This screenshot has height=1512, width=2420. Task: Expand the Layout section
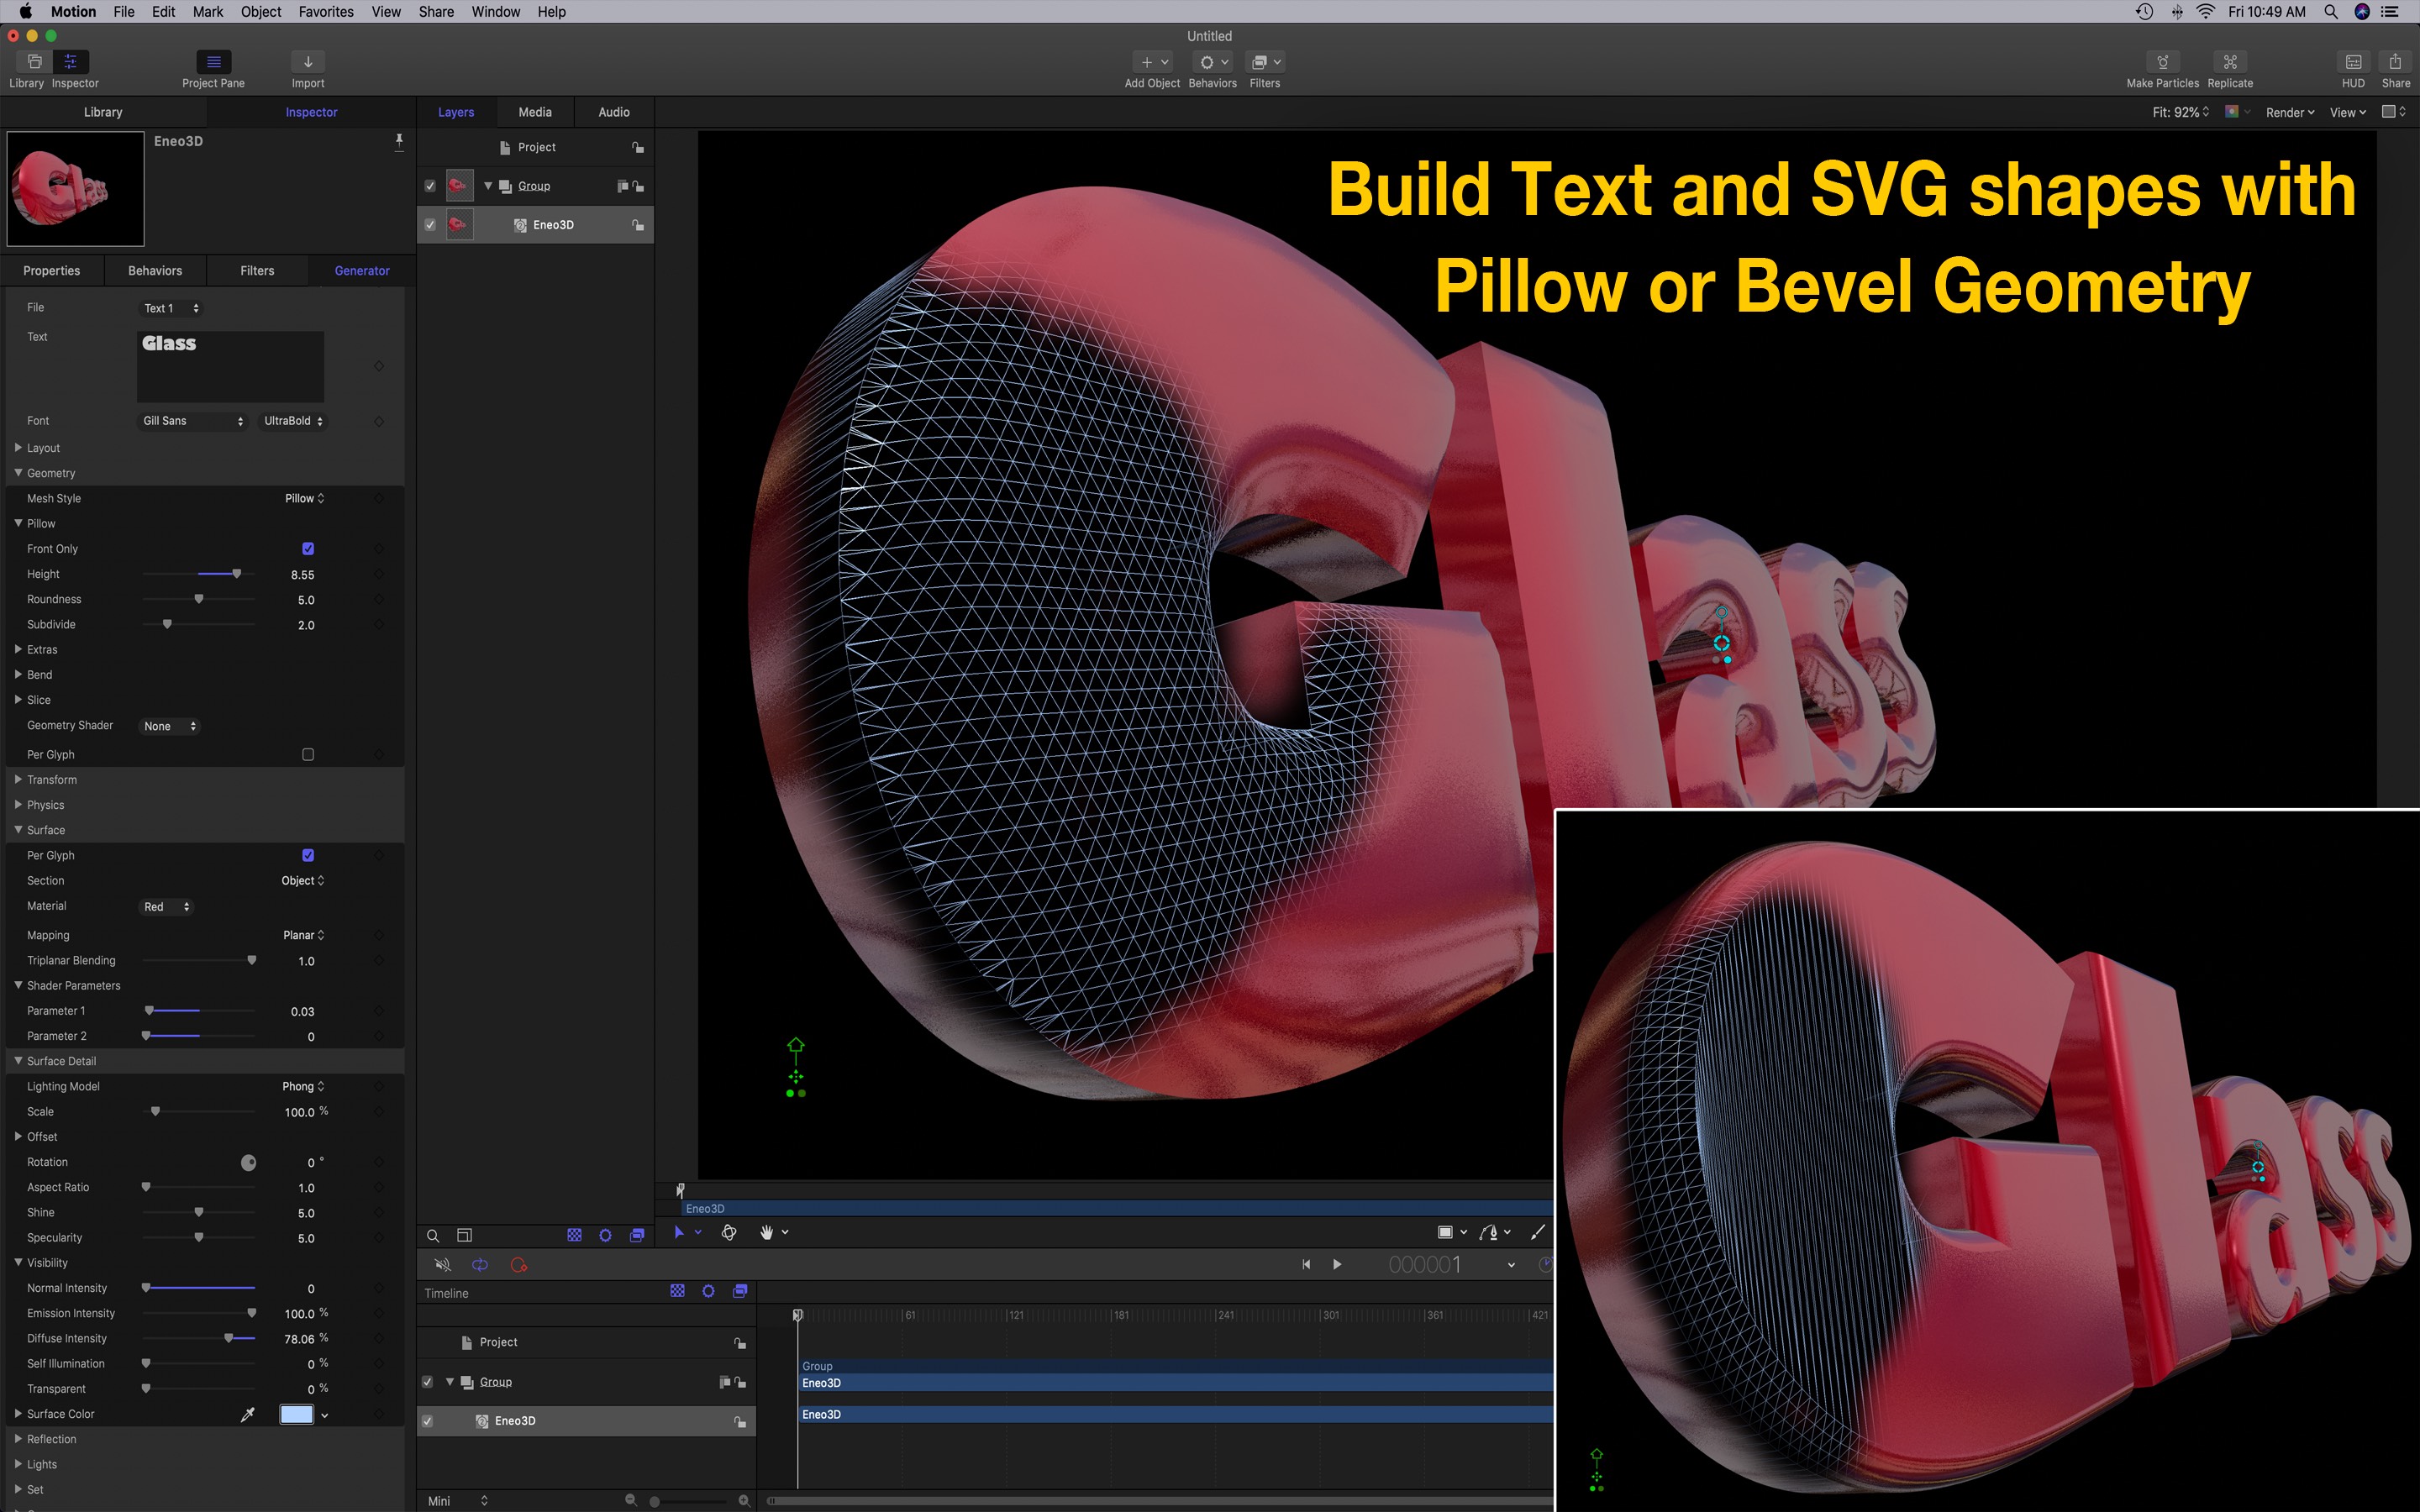[18, 448]
